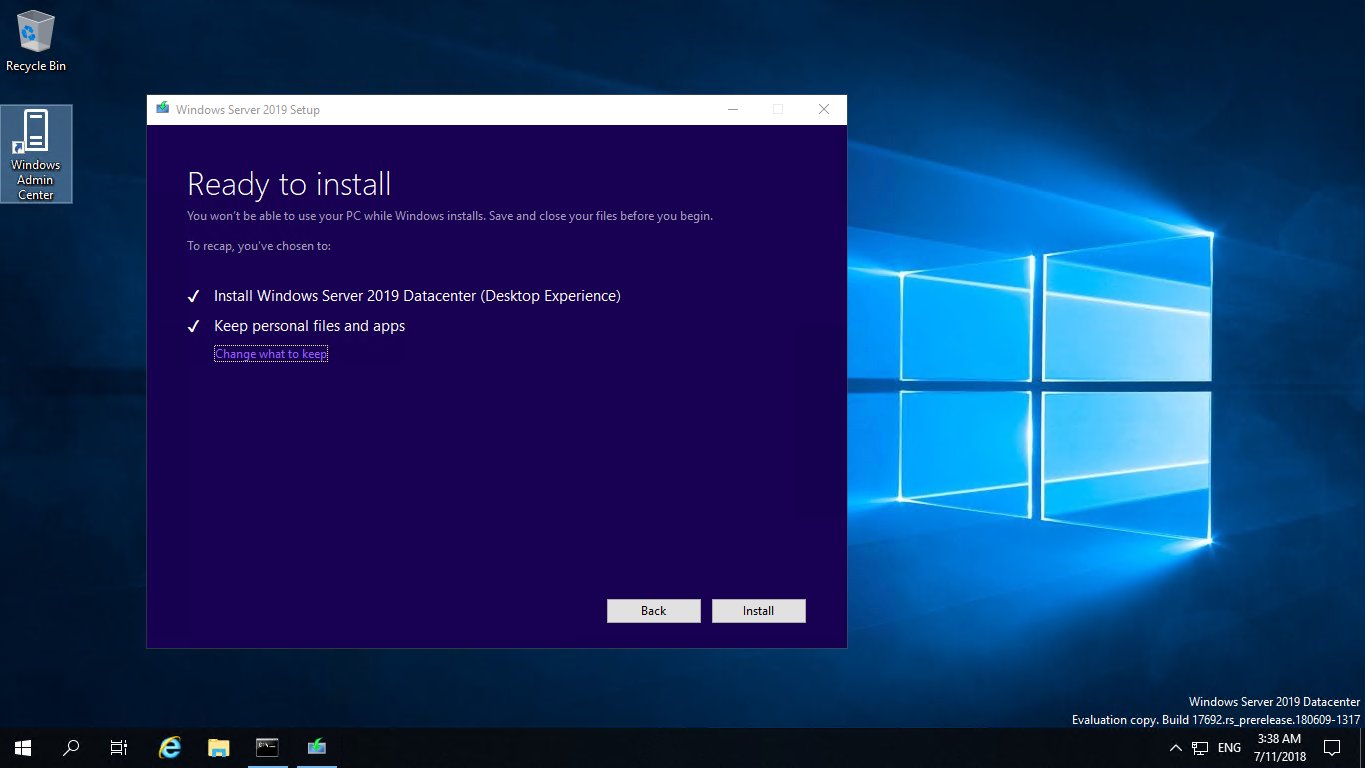Image resolution: width=1365 pixels, height=768 pixels.
Task: Open taskbar Search
Action: tap(71, 747)
